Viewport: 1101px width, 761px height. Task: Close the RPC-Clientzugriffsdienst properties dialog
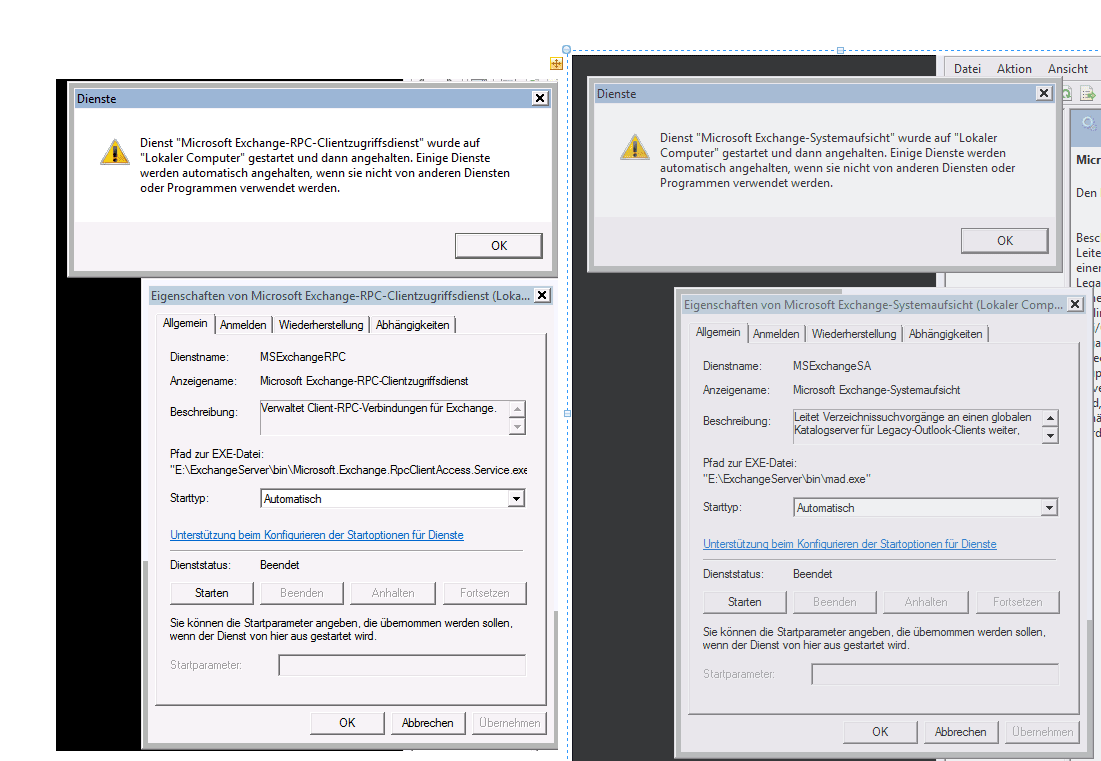542,296
